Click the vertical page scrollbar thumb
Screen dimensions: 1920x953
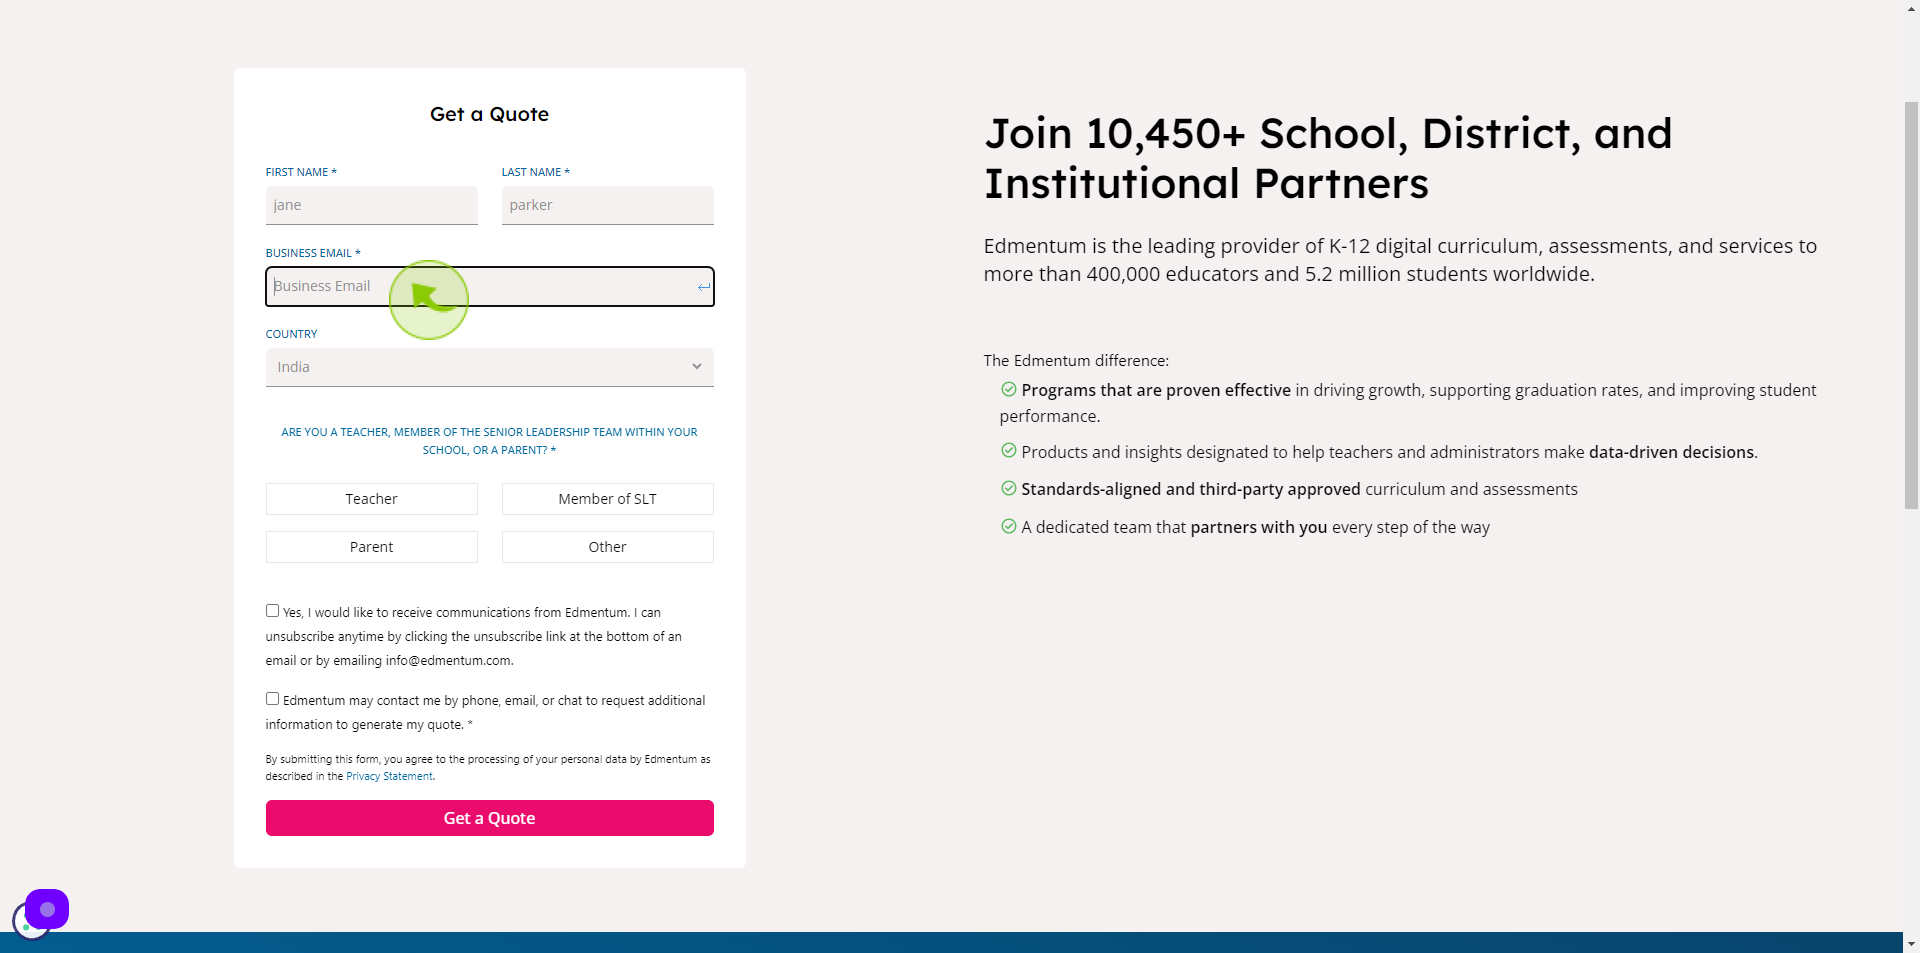(1911, 305)
